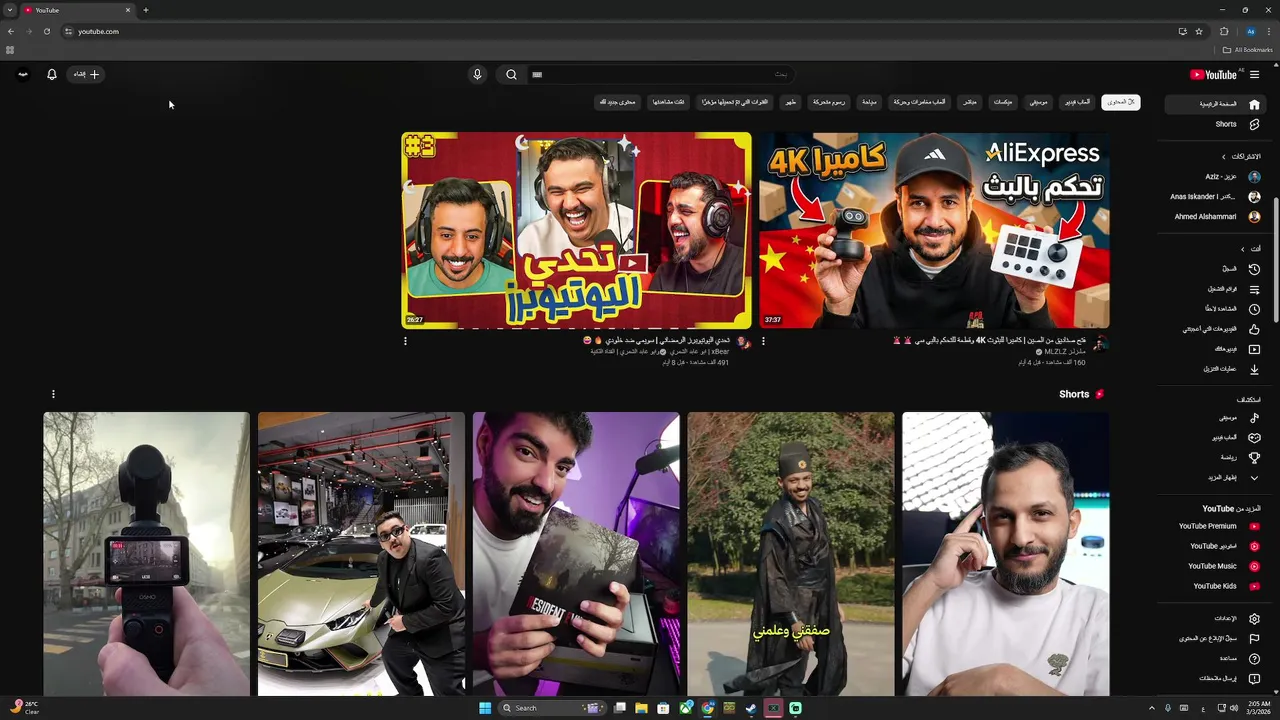1280x720 pixels.
Task: Select the تمّت مشاهدتها (Watched) chip
Action: tap(668, 102)
